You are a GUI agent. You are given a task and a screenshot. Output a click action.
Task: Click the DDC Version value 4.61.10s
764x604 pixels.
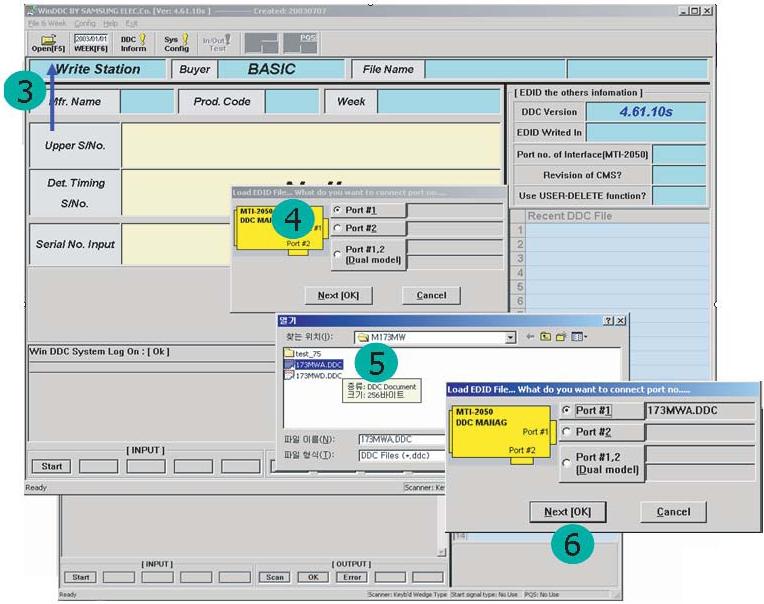click(x=646, y=112)
